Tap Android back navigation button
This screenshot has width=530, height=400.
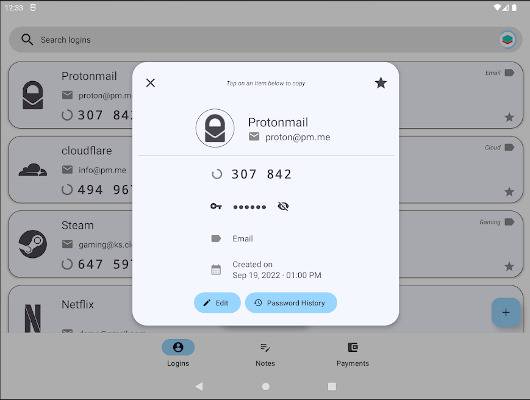199,386
